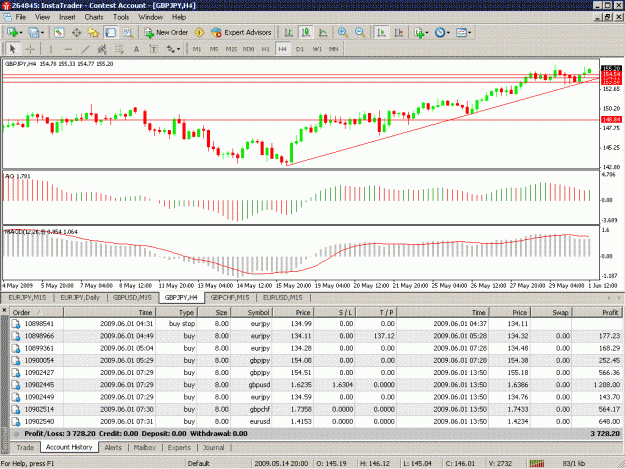Open the Tools menu
The width and height of the screenshot is (625, 469).
pos(121,17)
